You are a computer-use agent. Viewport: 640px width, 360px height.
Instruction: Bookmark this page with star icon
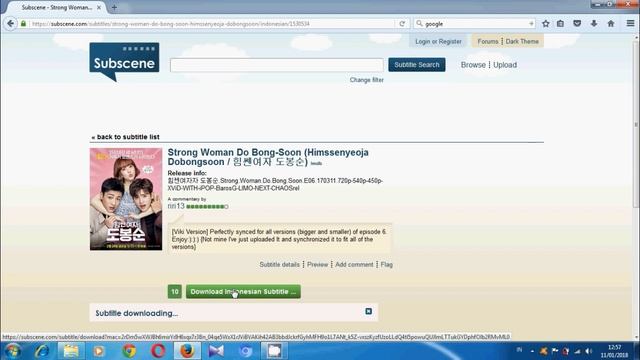coord(546,24)
